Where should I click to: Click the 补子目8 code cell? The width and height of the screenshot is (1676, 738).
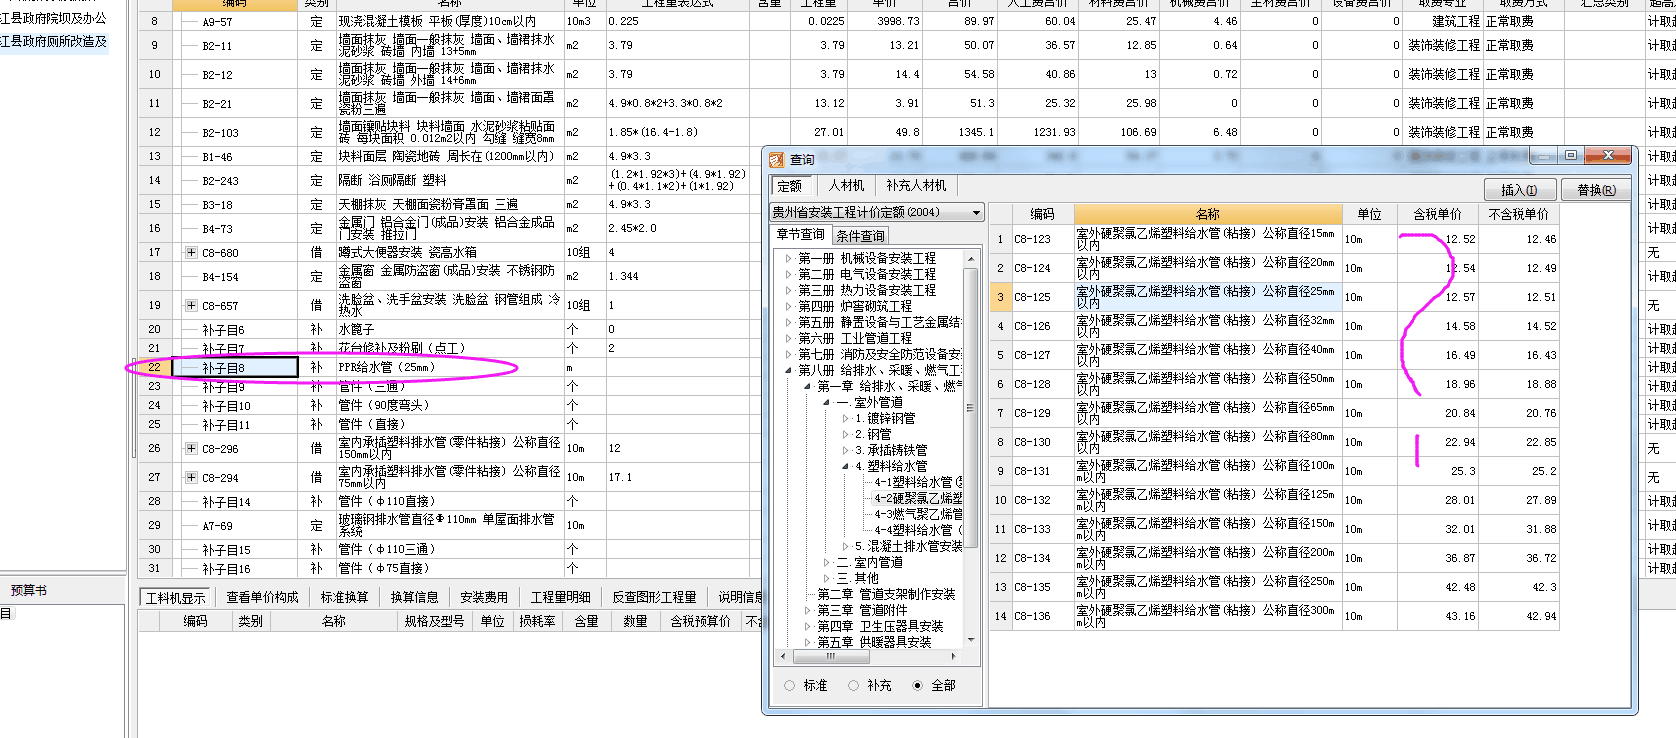[x=235, y=368]
